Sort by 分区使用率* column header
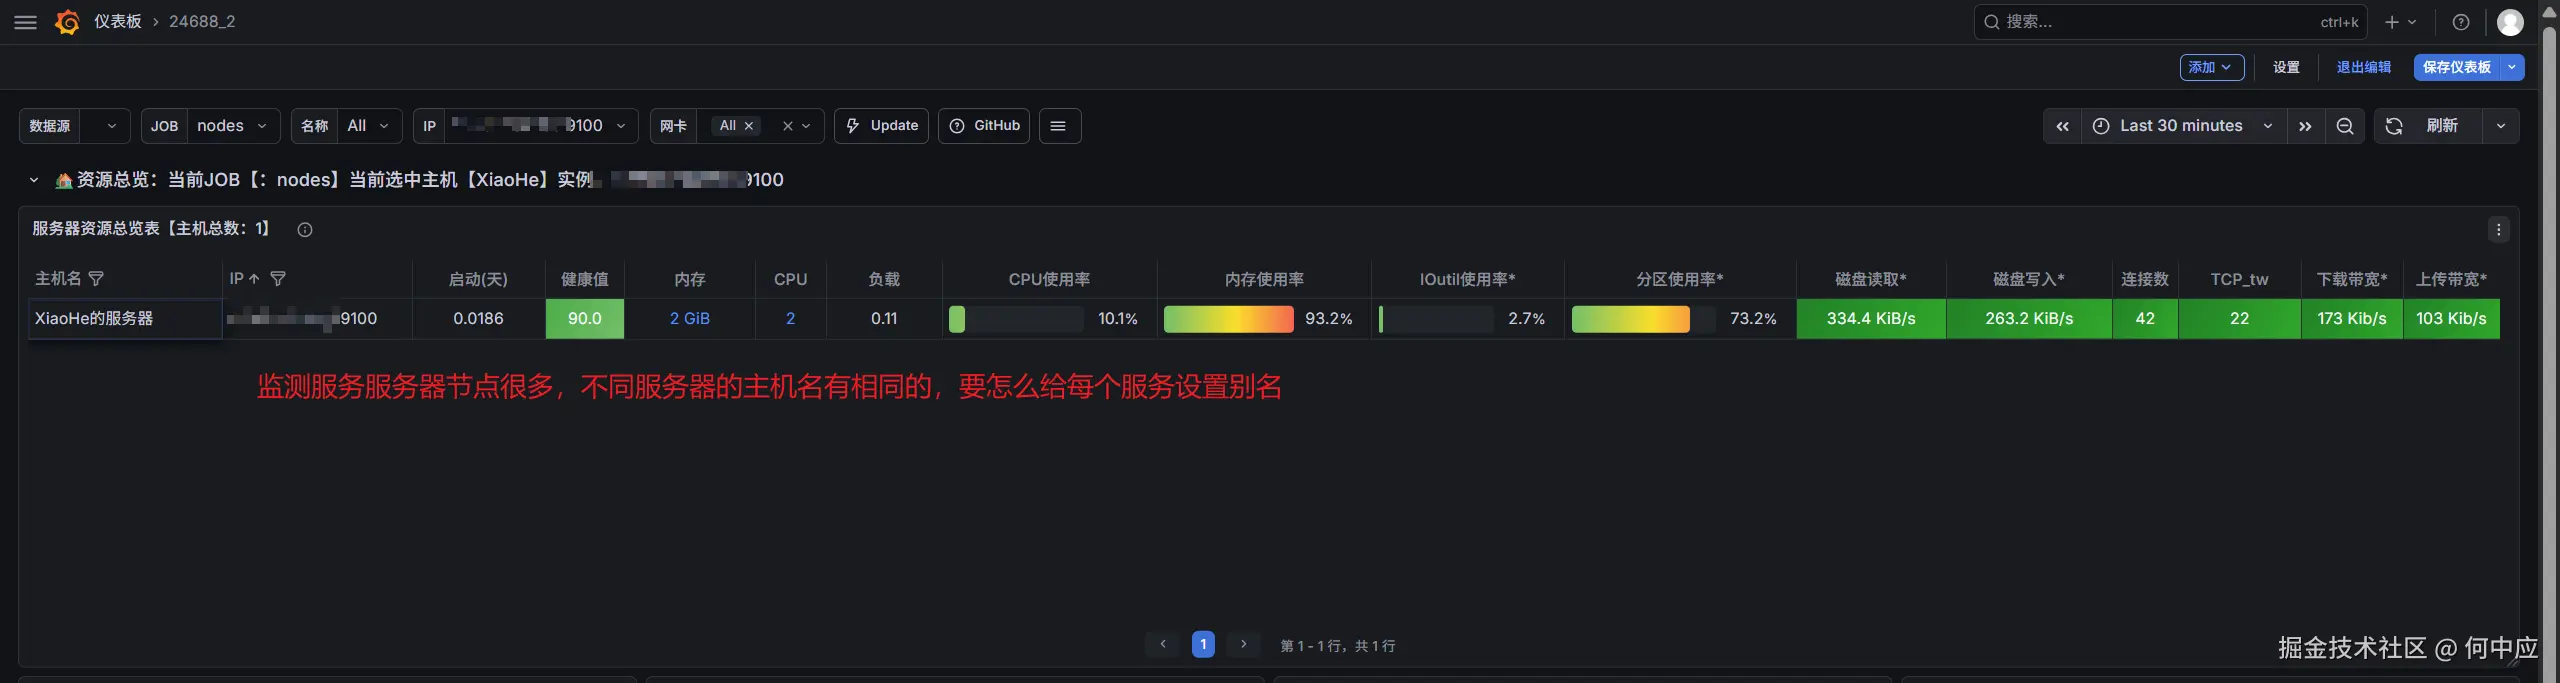The image size is (2560, 683). (x=1679, y=279)
